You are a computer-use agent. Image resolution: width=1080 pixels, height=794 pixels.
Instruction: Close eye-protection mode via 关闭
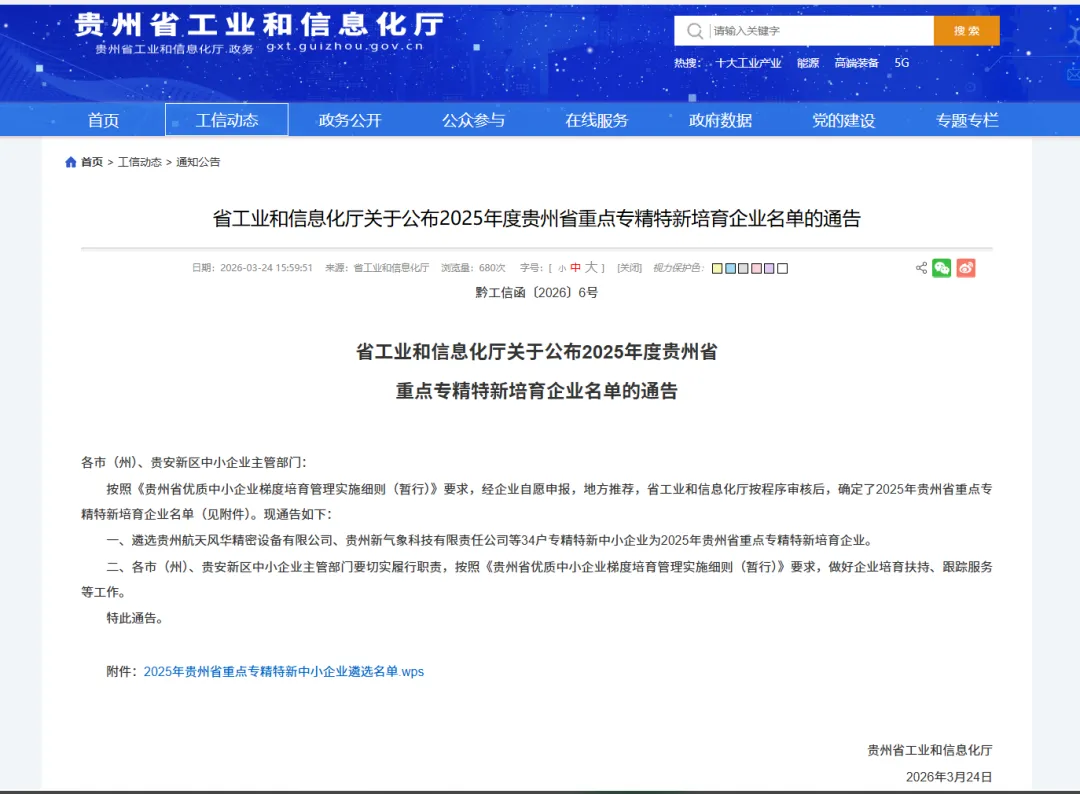click(631, 267)
